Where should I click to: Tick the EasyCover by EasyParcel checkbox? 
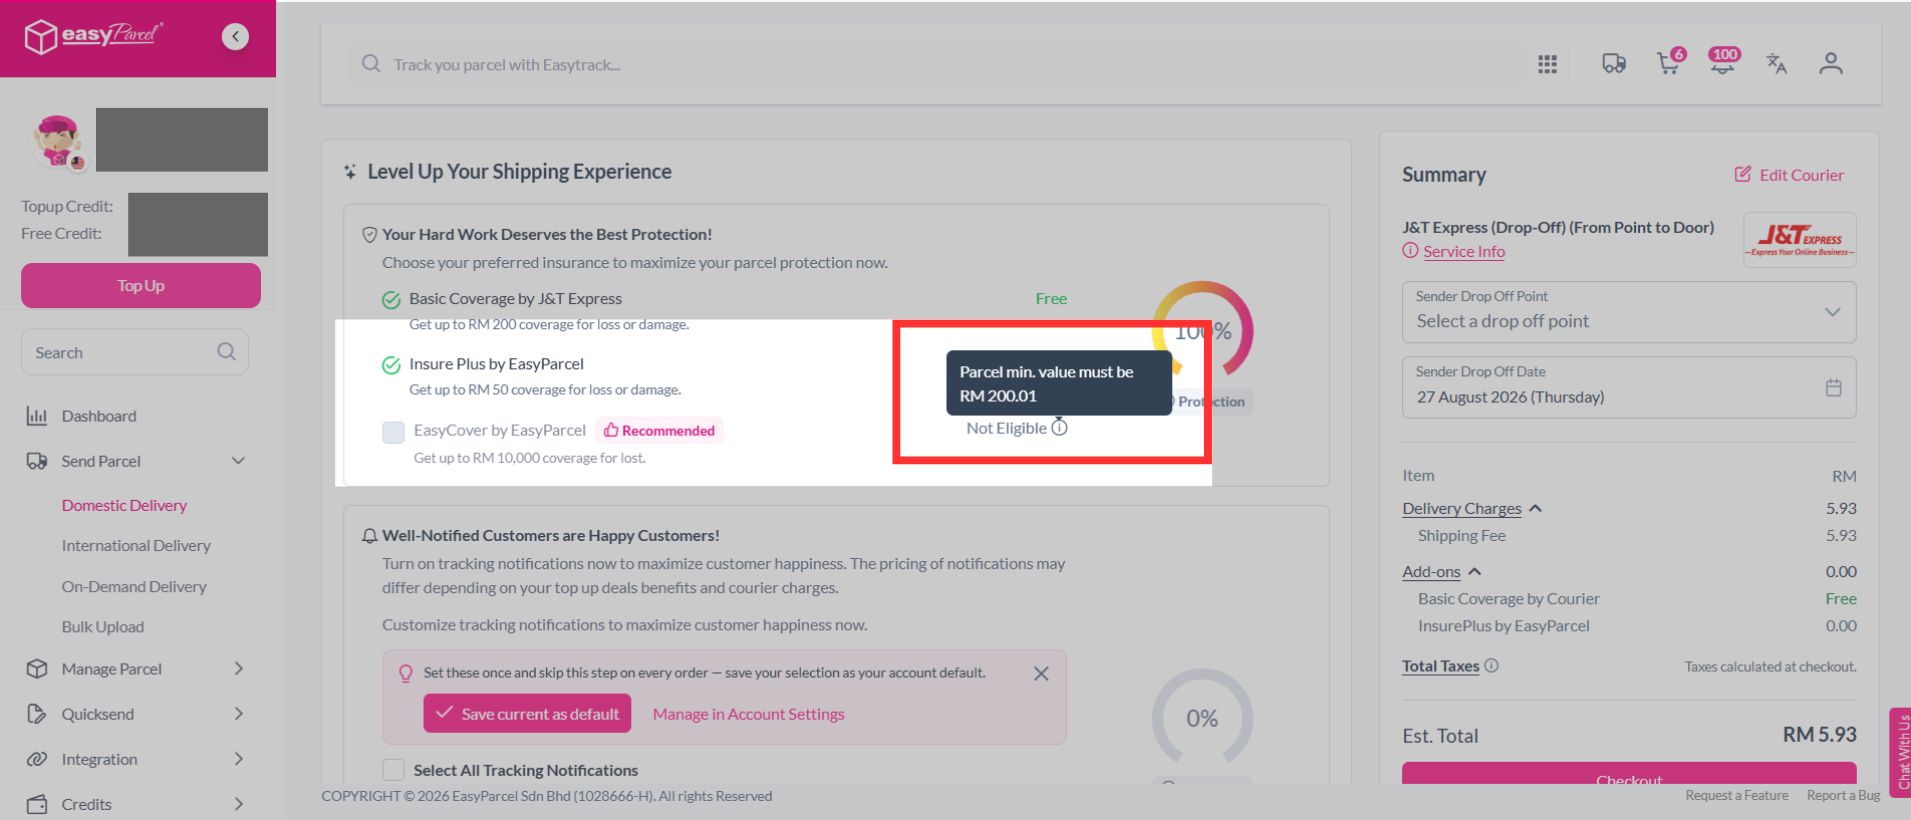[x=393, y=431]
